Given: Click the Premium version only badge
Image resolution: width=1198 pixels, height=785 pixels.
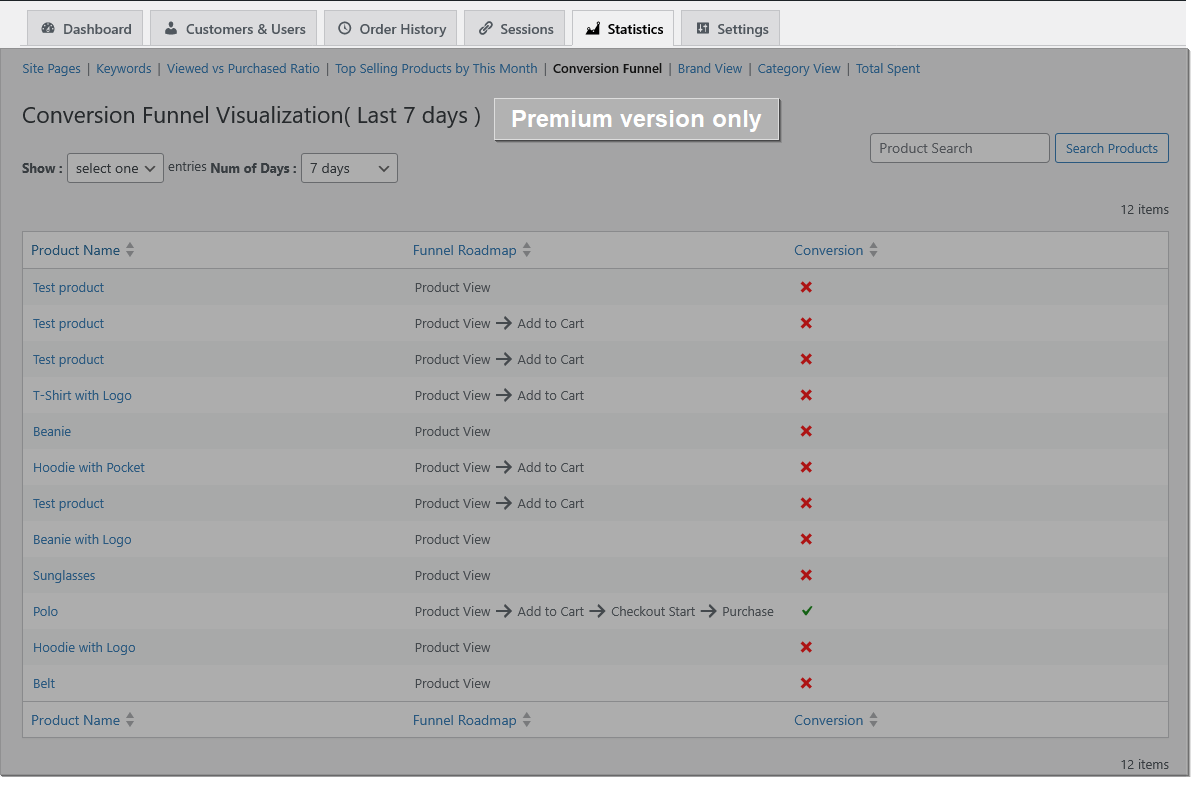Looking at the screenshot, I should click(x=636, y=118).
